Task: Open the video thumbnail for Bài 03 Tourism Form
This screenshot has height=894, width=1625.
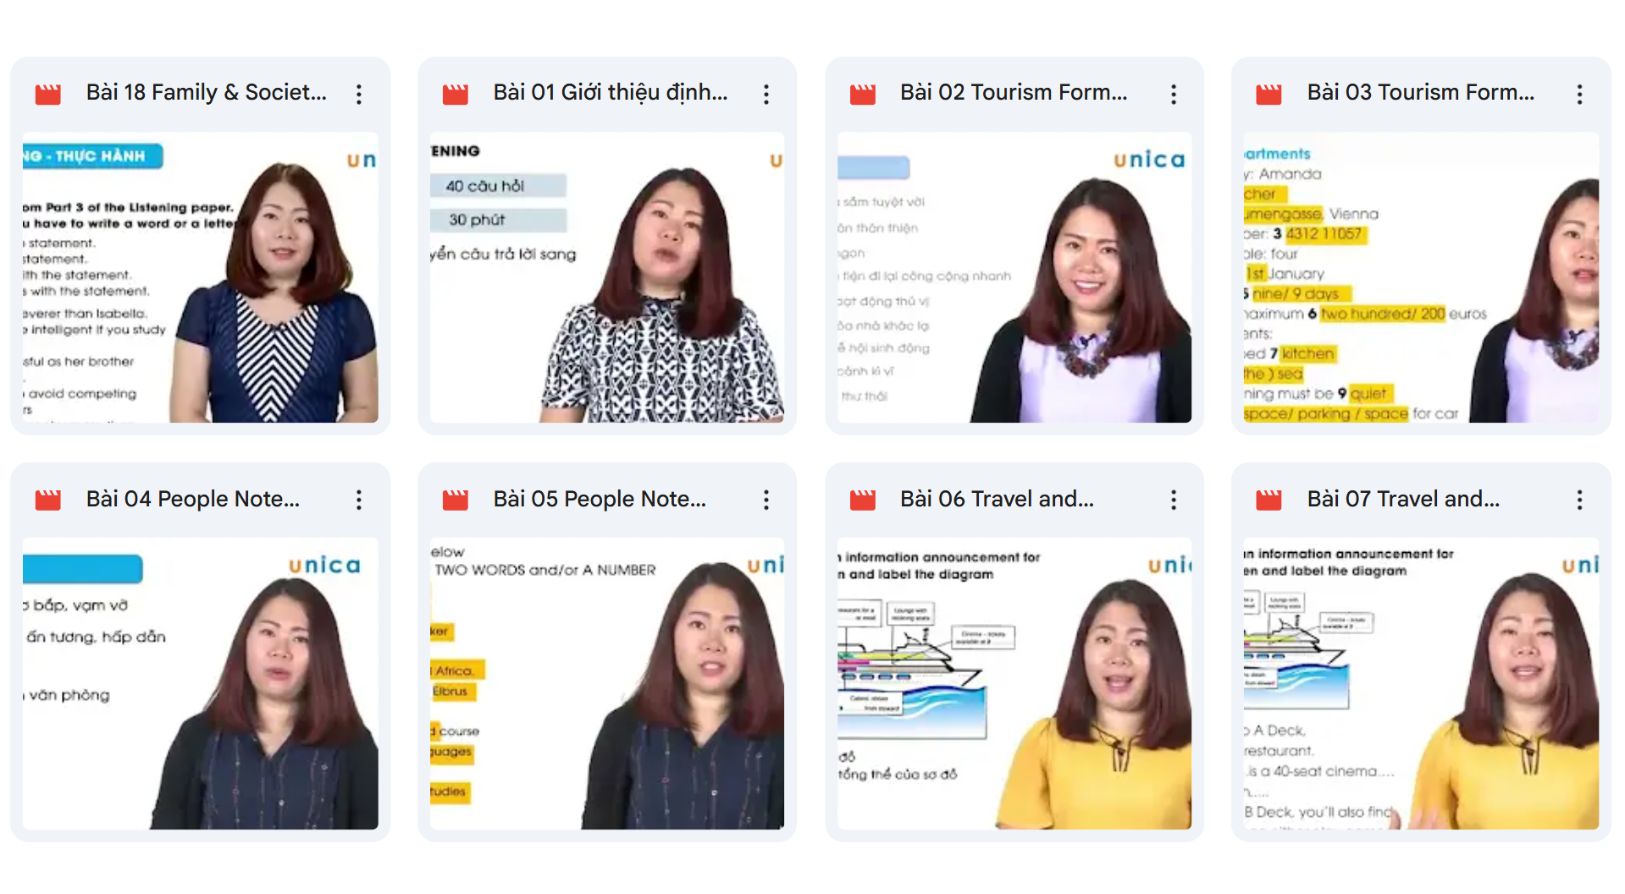Action: 1421,277
